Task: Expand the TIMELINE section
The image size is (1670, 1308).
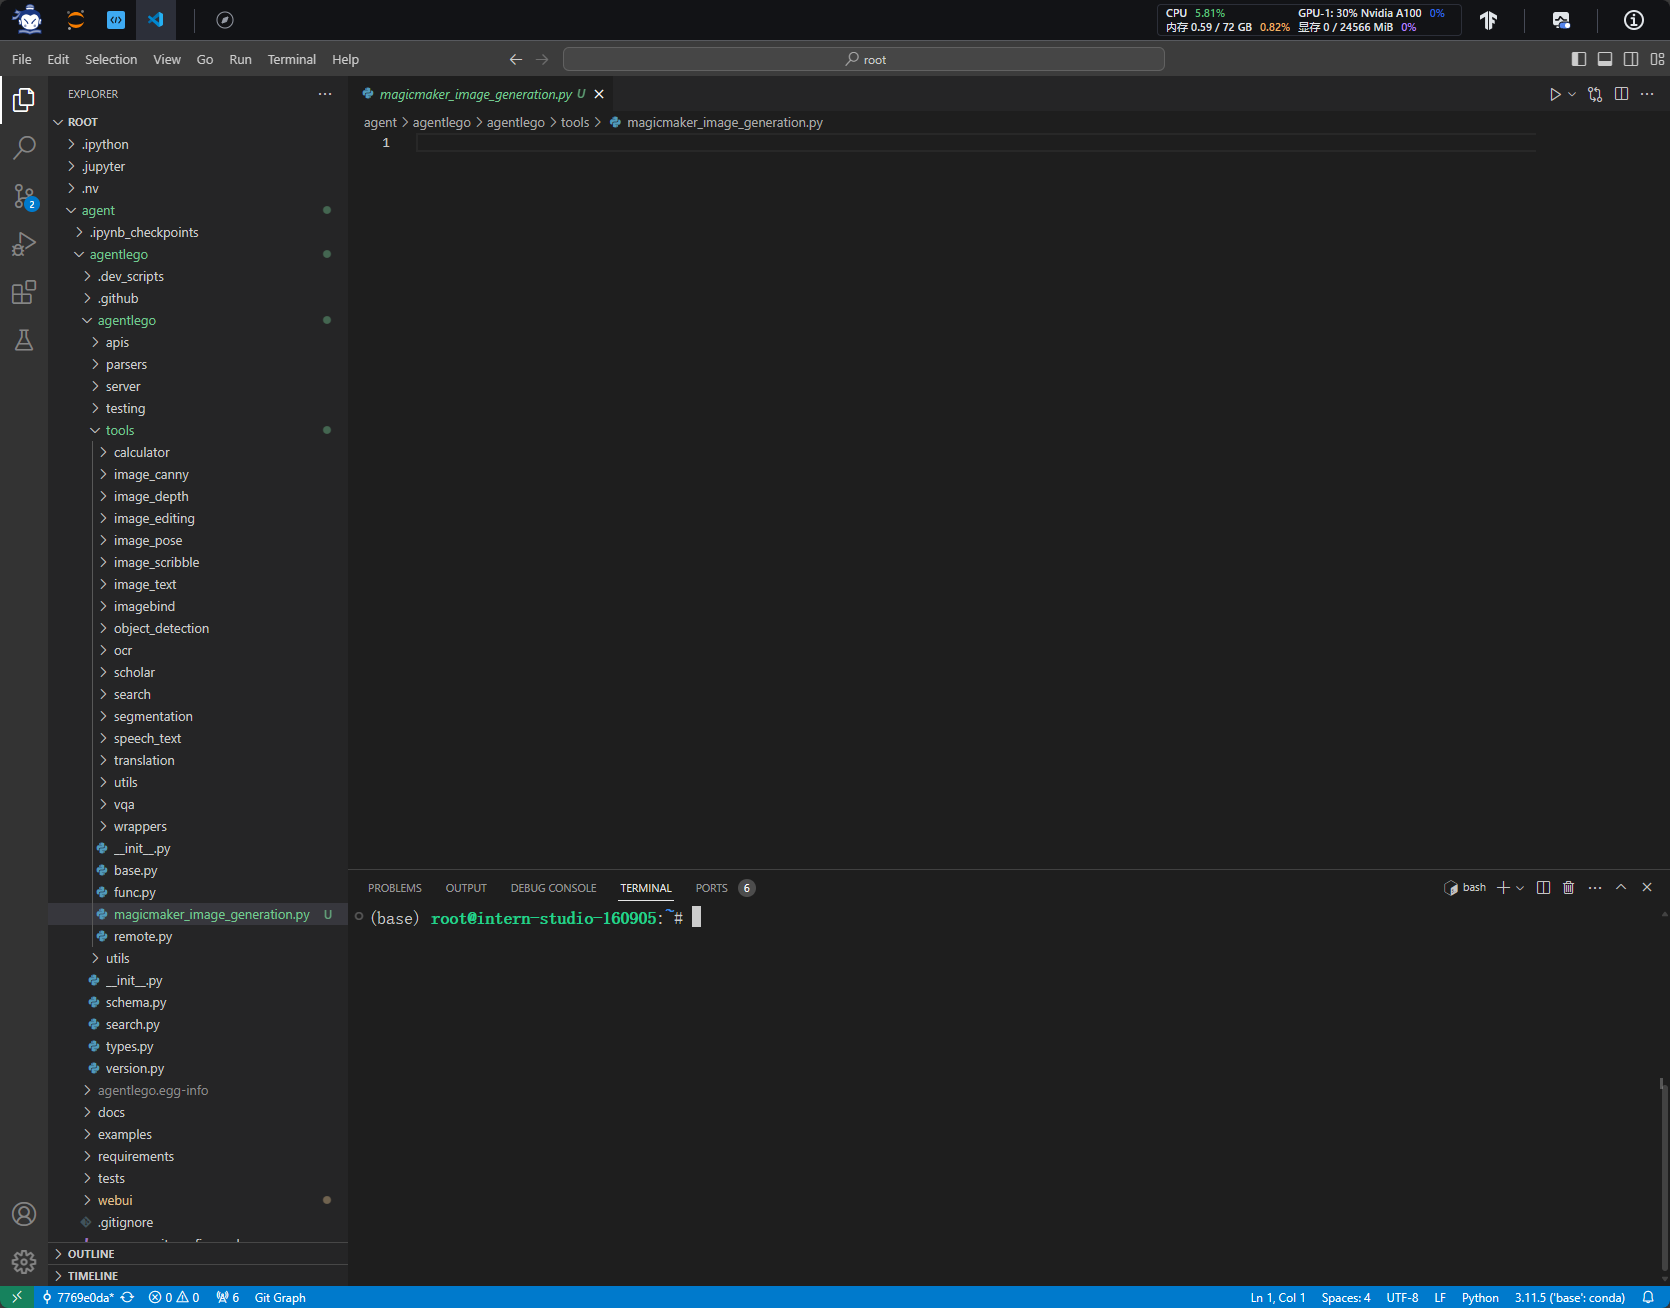Action: click(x=198, y=1276)
